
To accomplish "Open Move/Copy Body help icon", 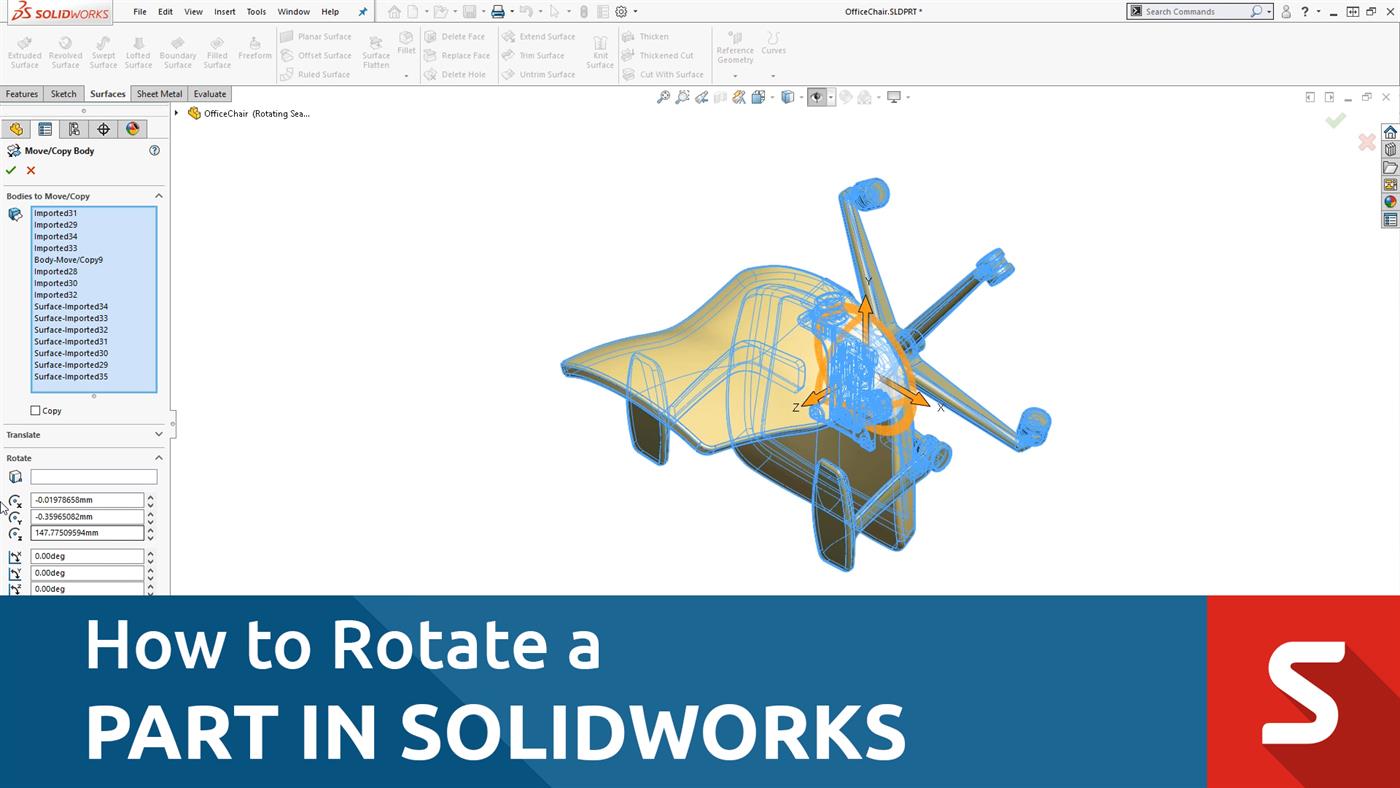I will pos(154,150).
